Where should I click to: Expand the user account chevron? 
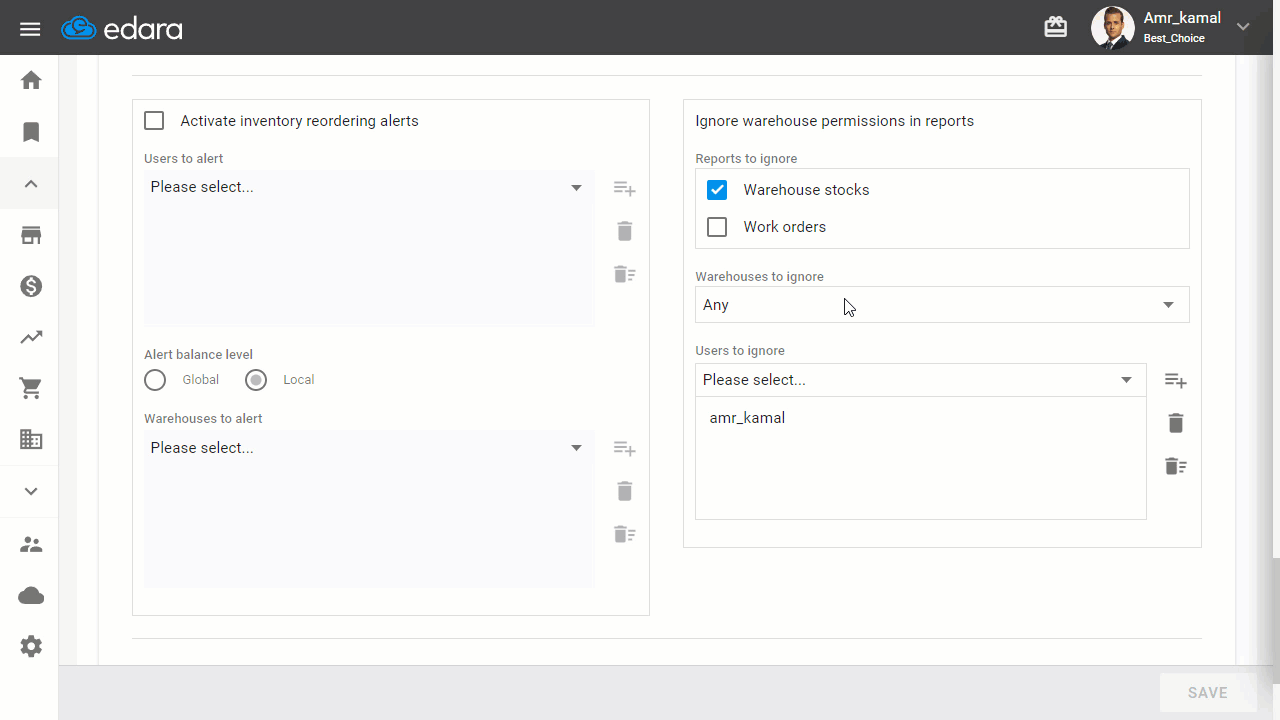tap(1243, 27)
